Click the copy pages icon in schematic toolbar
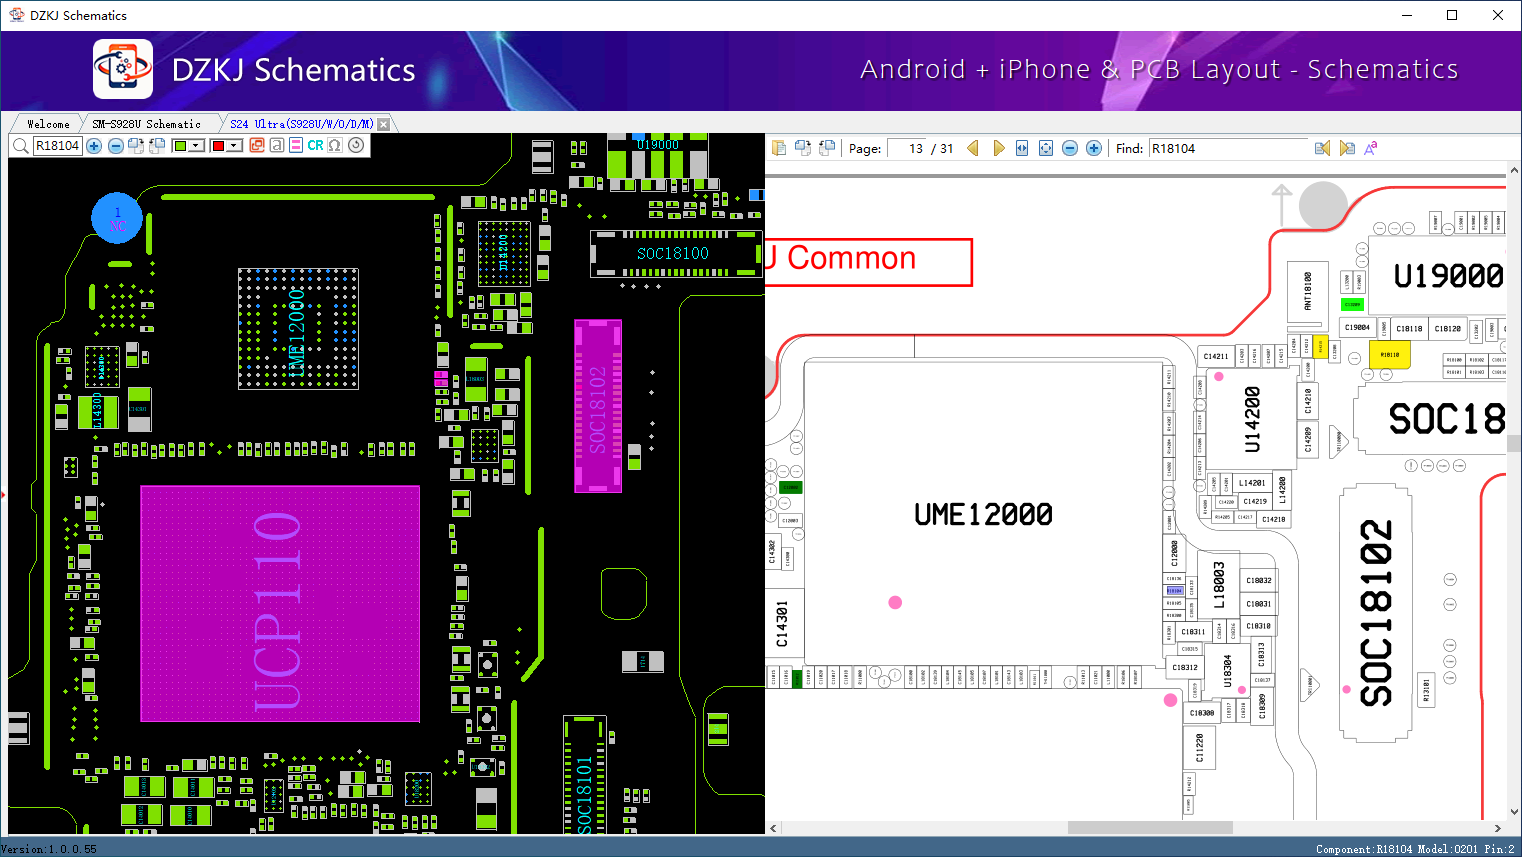The image size is (1522, 857). (780, 148)
